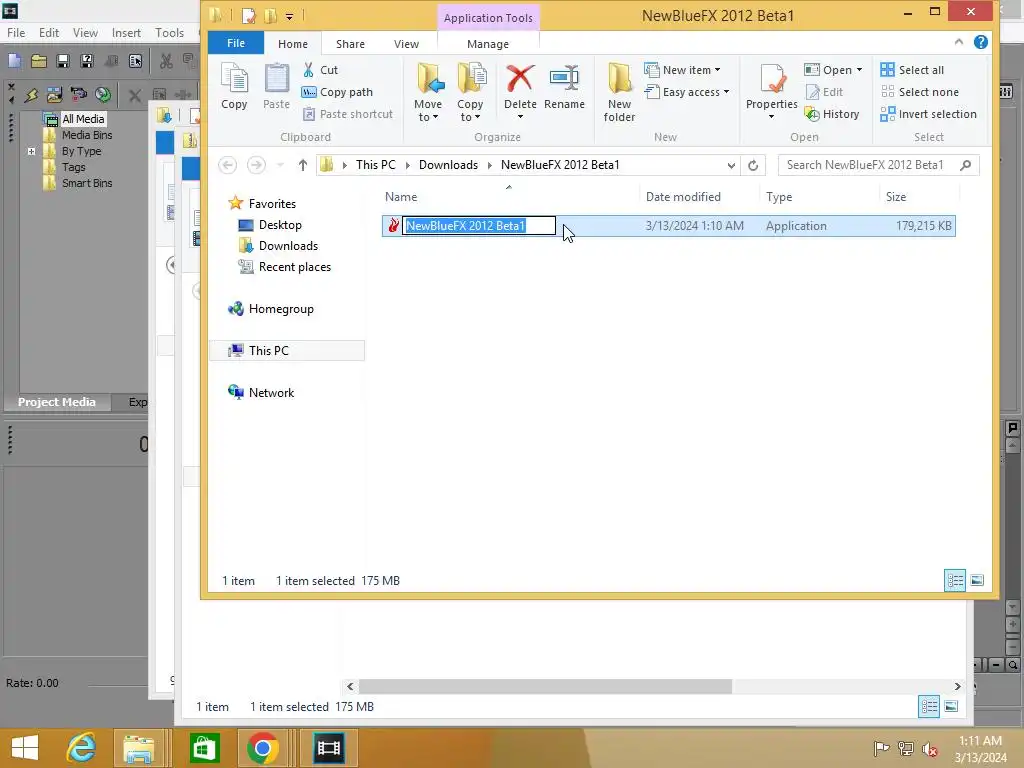Screen dimensions: 1024x768
Task: Click the open folder icon in Vegas toolbar
Action: 39,61
